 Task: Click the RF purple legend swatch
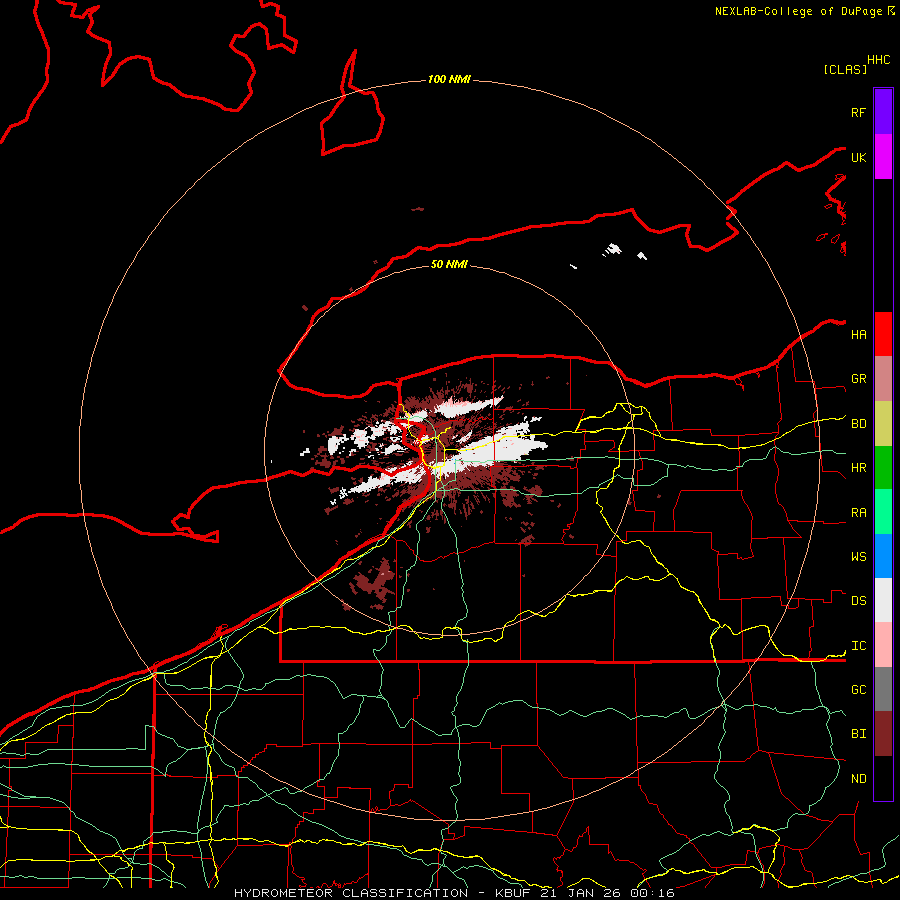click(x=883, y=112)
